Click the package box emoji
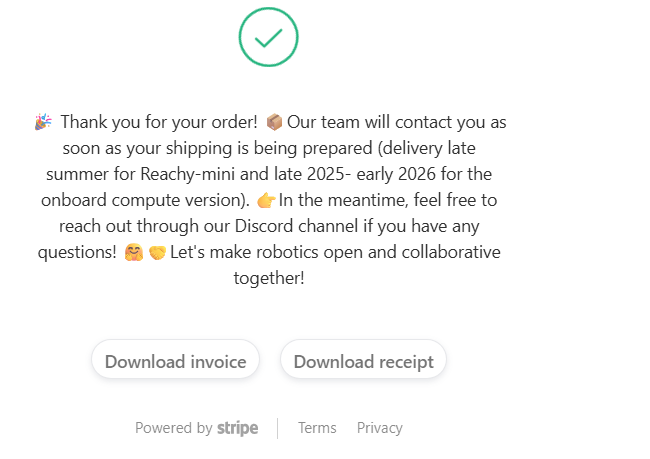The height and width of the screenshot is (459, 650). click(x=274, y=122)
